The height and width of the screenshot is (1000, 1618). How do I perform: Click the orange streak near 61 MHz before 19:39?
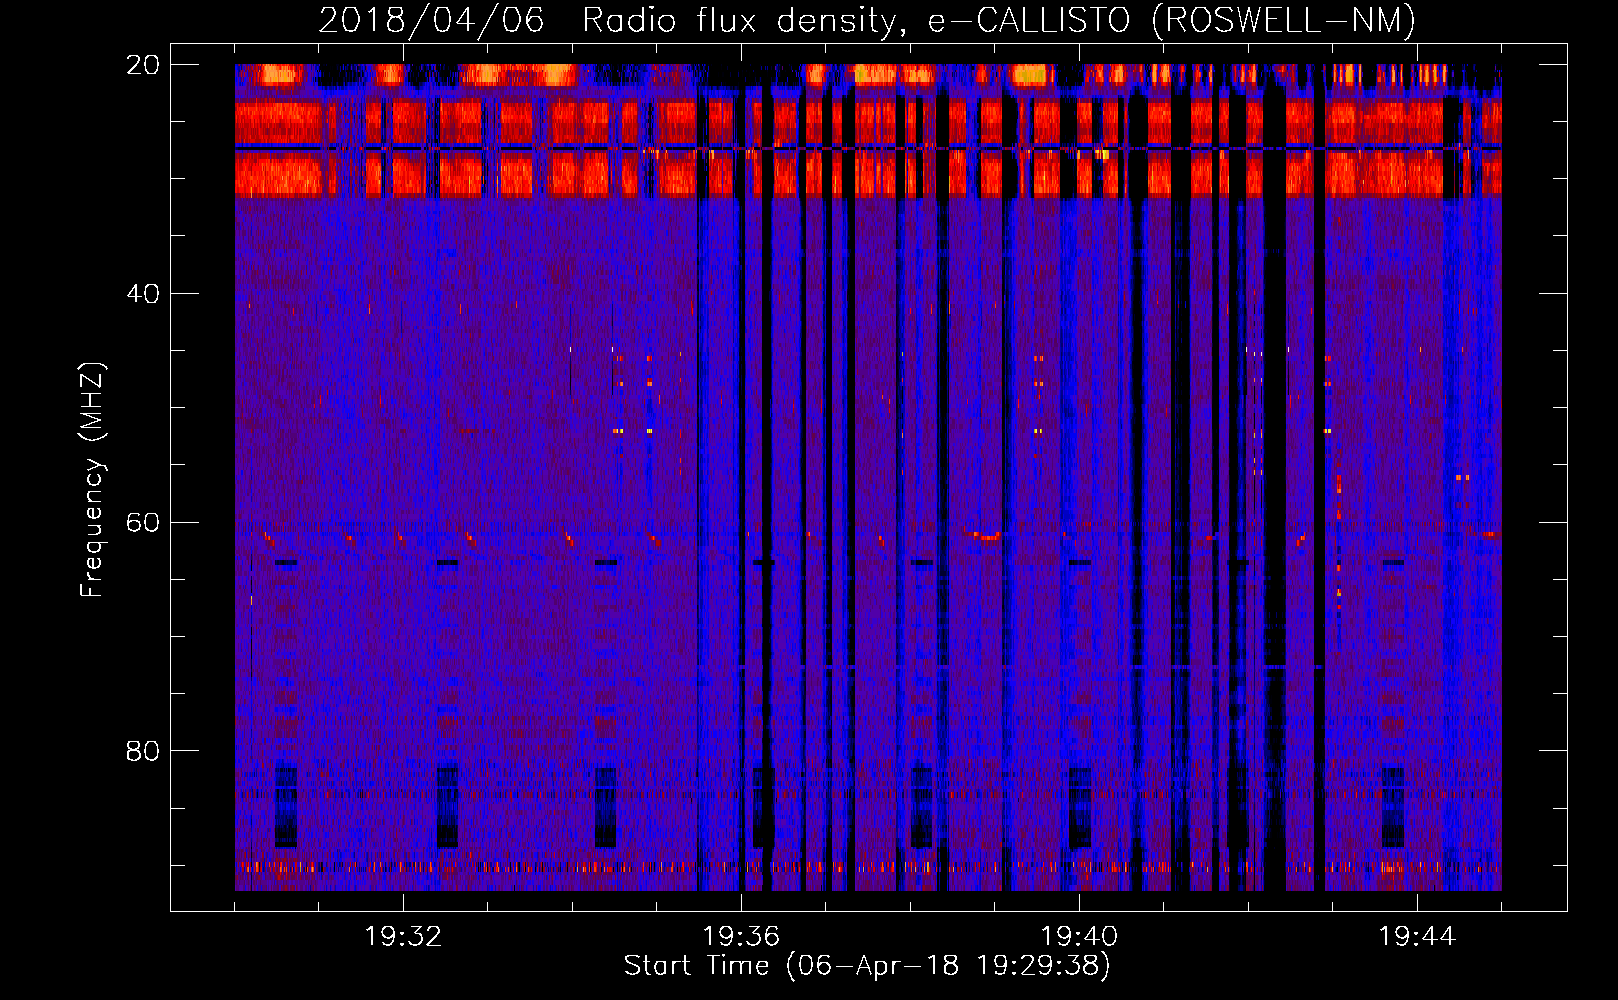pos(987,537)
